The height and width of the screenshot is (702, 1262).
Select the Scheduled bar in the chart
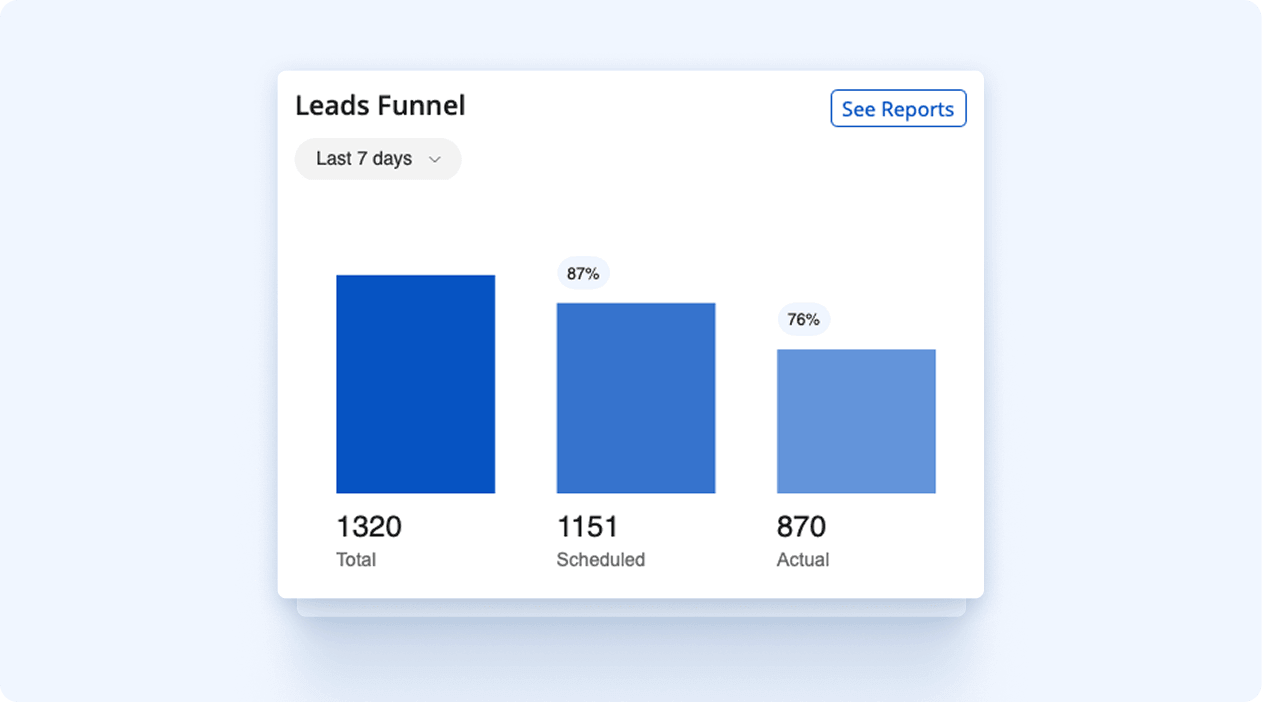tap(636, 398)
